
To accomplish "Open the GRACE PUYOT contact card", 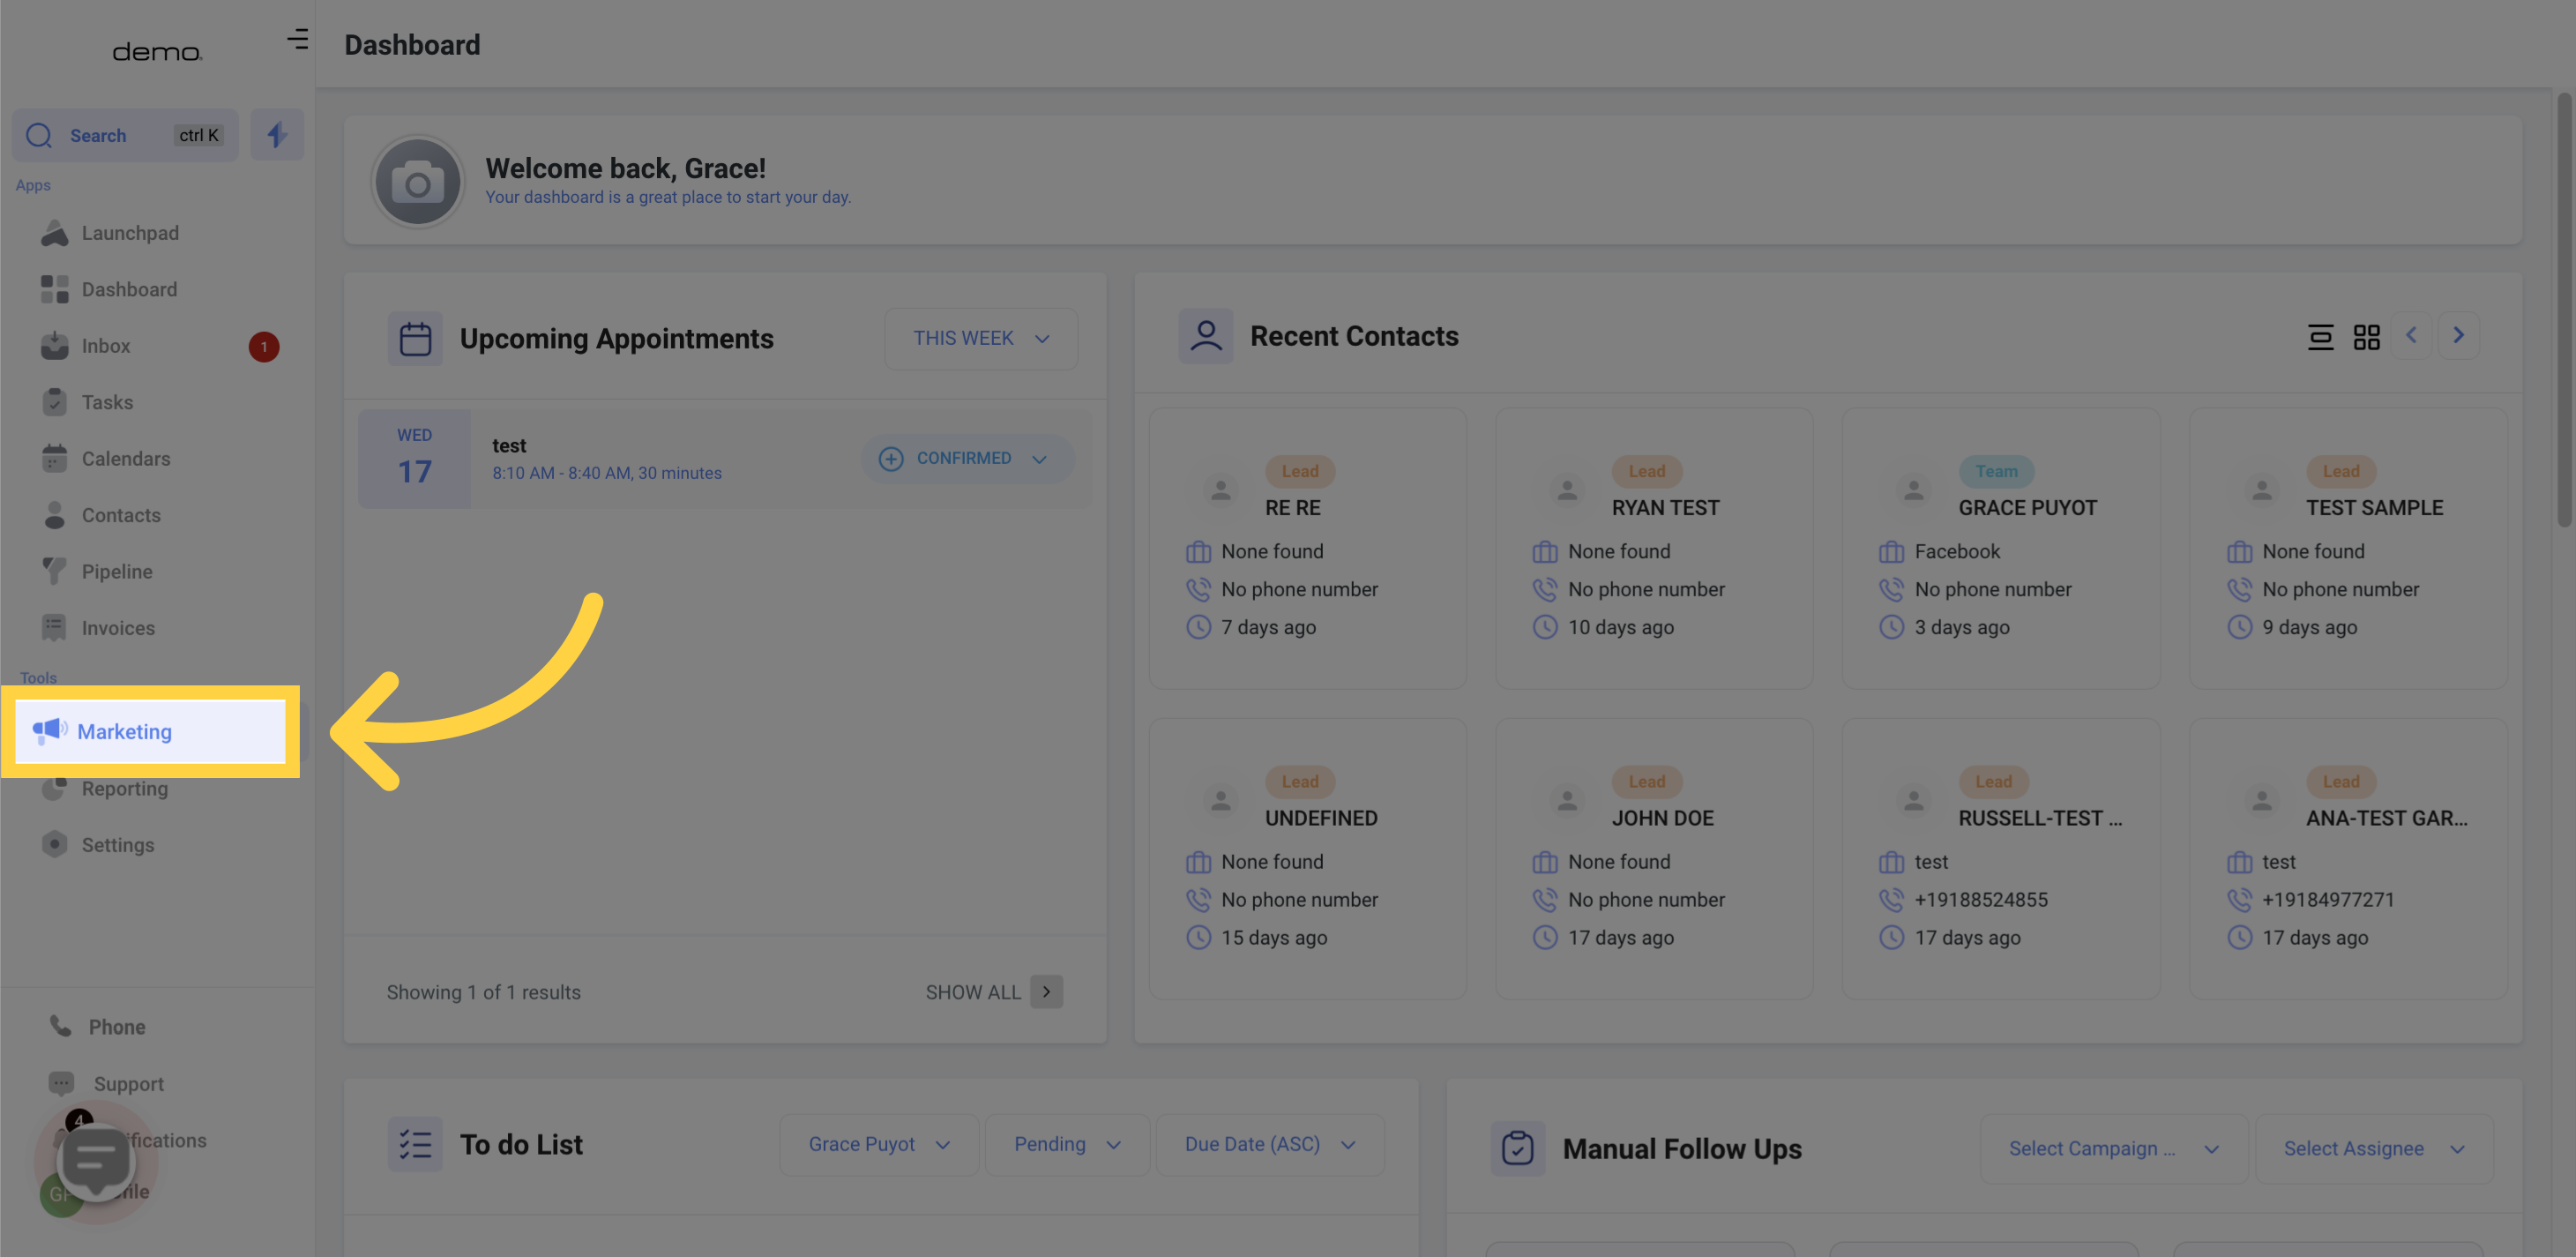I will [x=2001, y=548].
